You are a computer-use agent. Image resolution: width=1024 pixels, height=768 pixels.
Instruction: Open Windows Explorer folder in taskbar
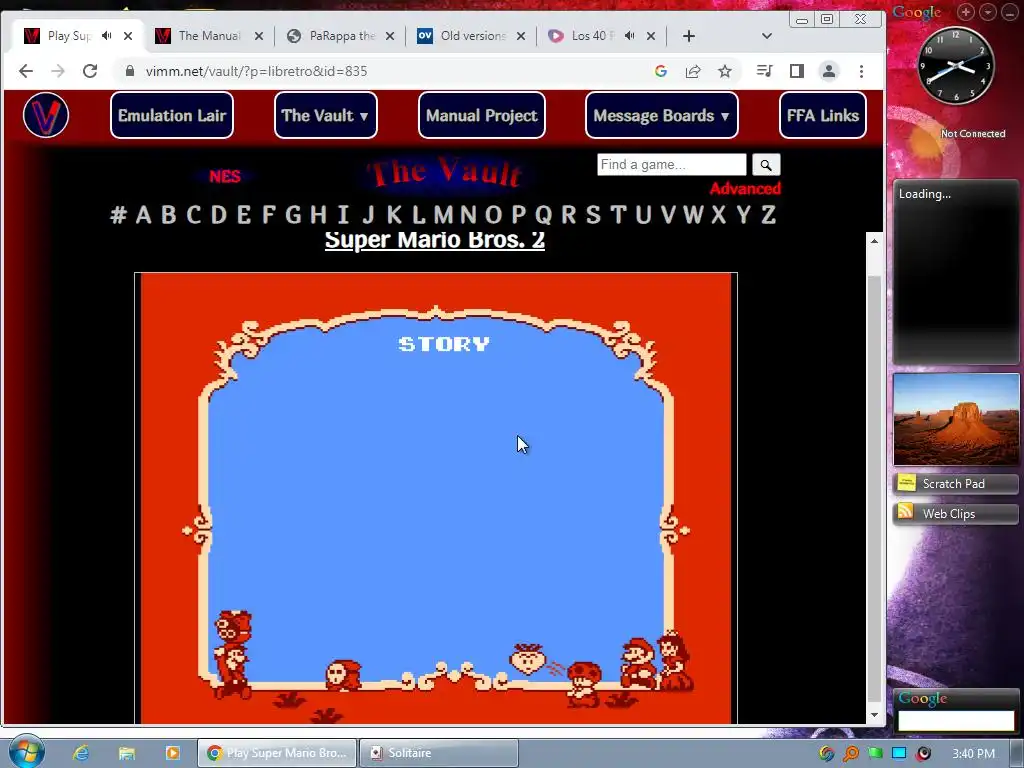[x=127, y=753]
